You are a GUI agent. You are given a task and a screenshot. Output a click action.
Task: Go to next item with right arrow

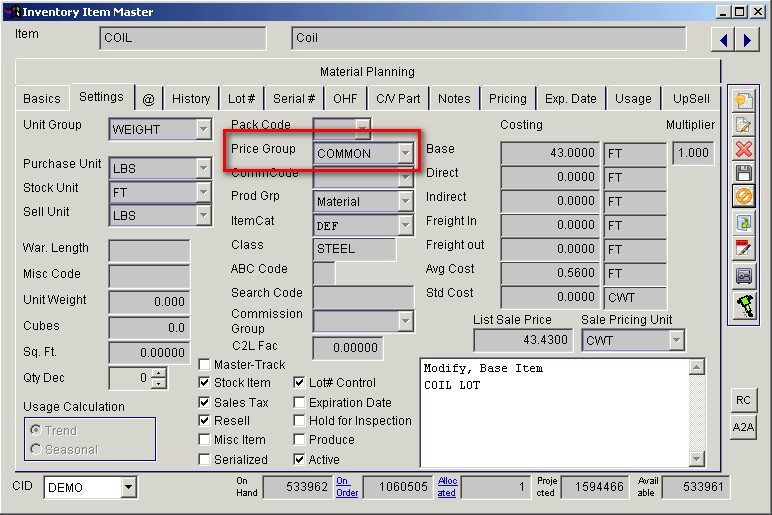point(746,39)
